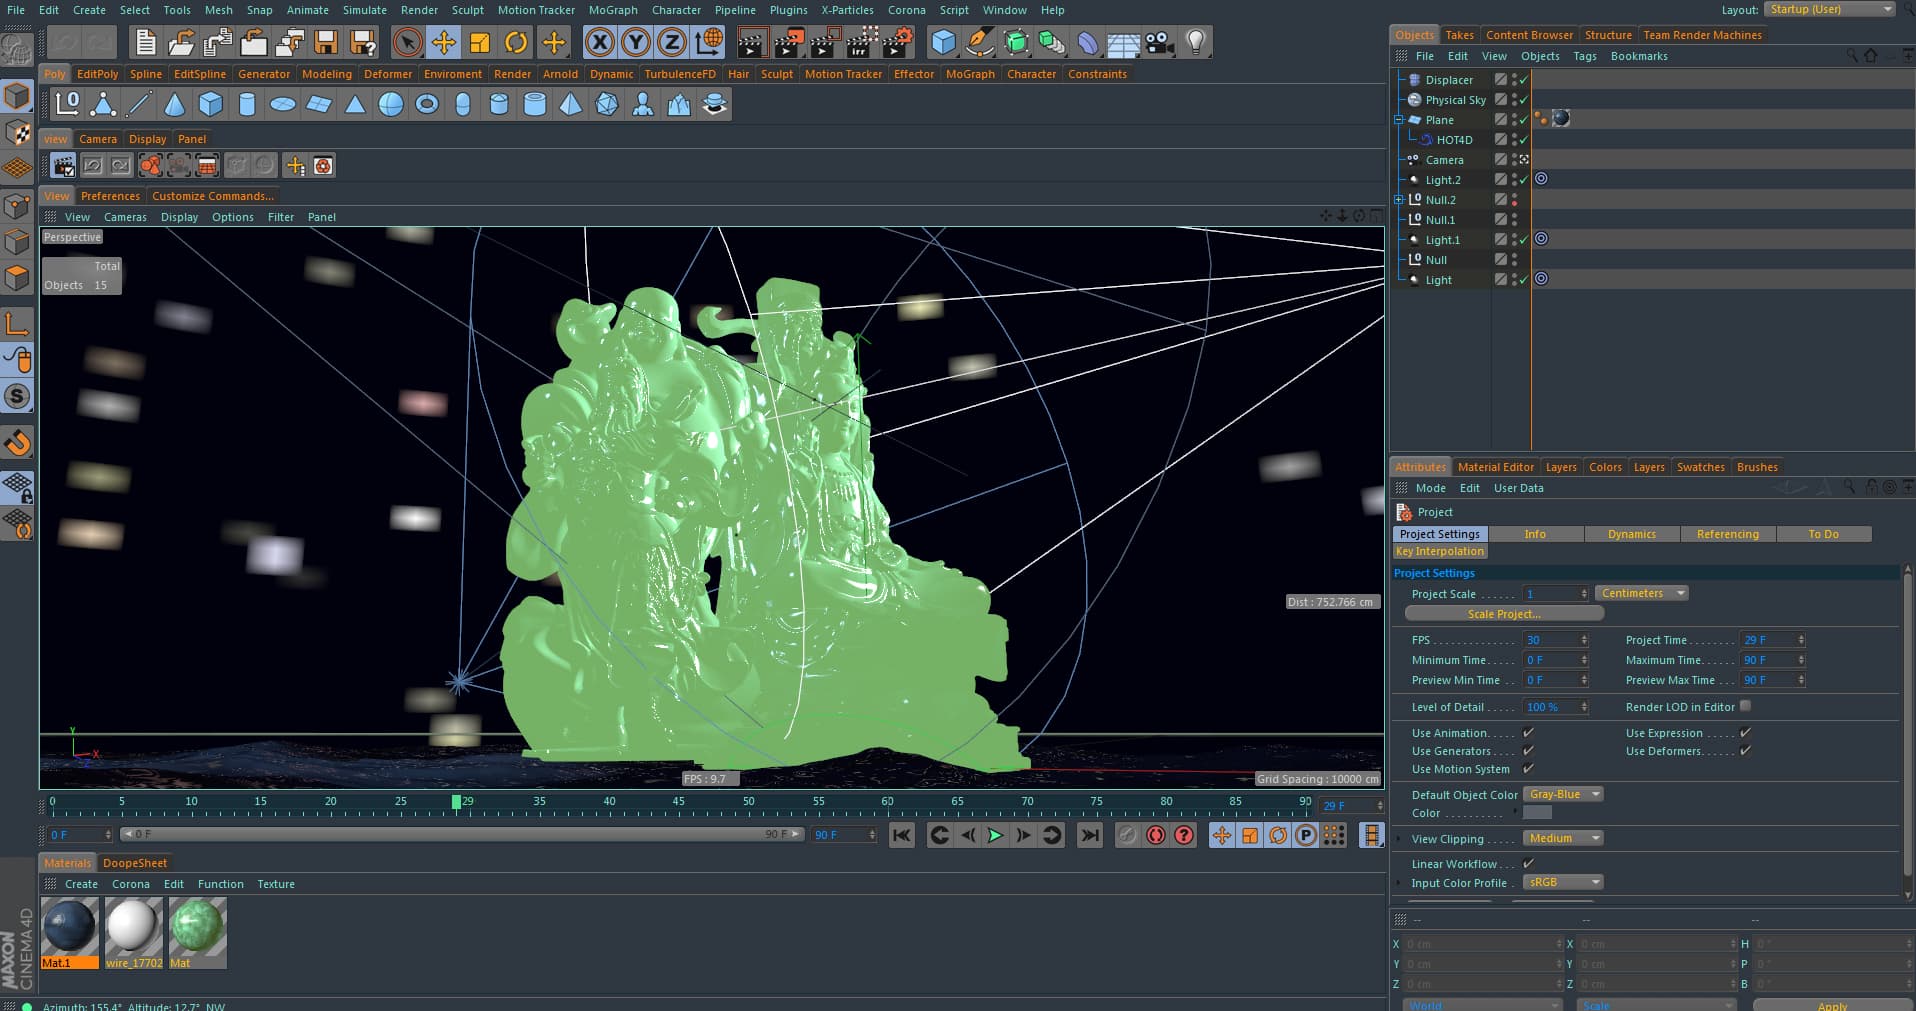The image size is (1916, 1011).
Task: Click the snap magnet icon in left sidebar
Action: 18,441
